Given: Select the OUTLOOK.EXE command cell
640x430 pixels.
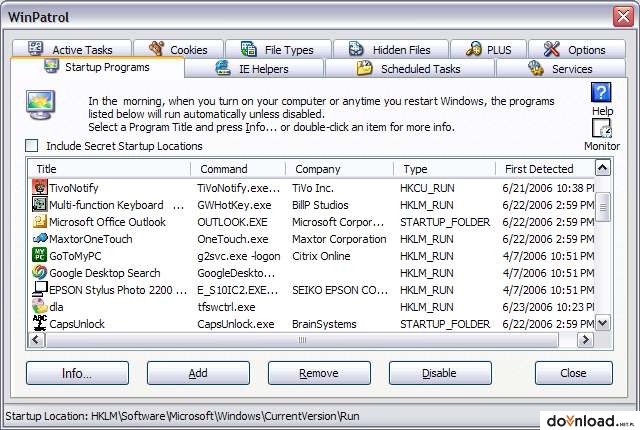Looking at the screenshot, I should [232, 222].
